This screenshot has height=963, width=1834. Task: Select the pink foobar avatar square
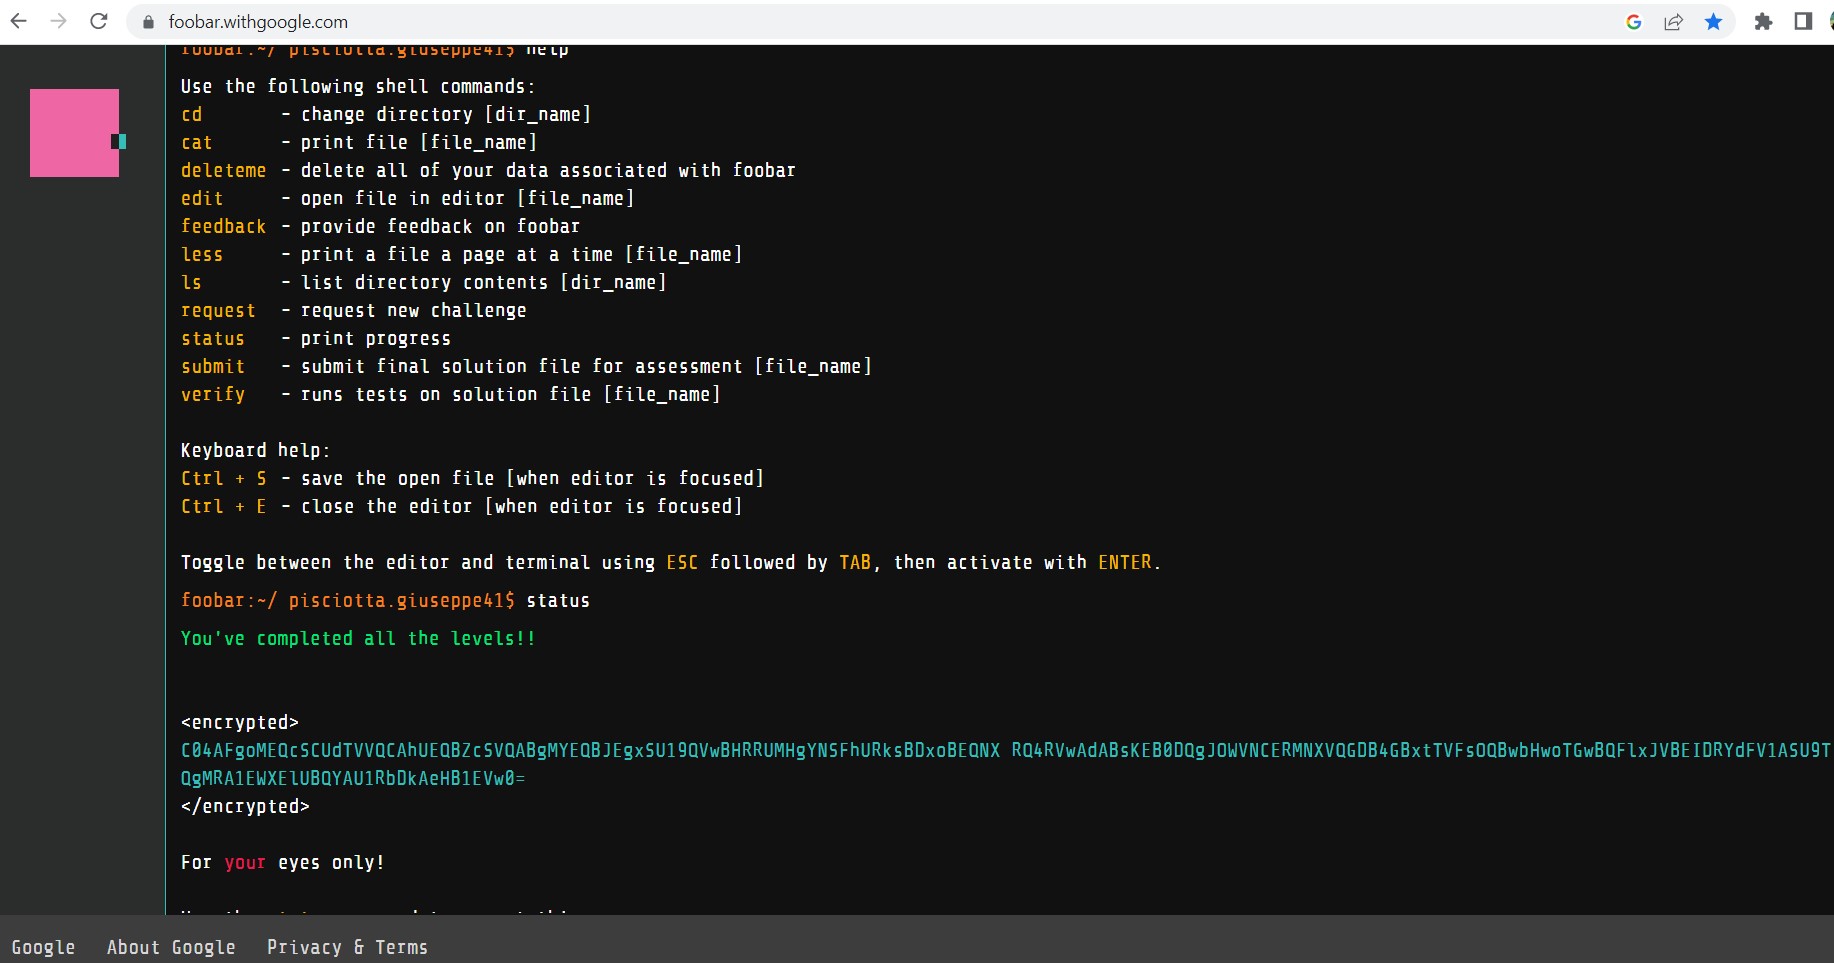click(74, 133)
